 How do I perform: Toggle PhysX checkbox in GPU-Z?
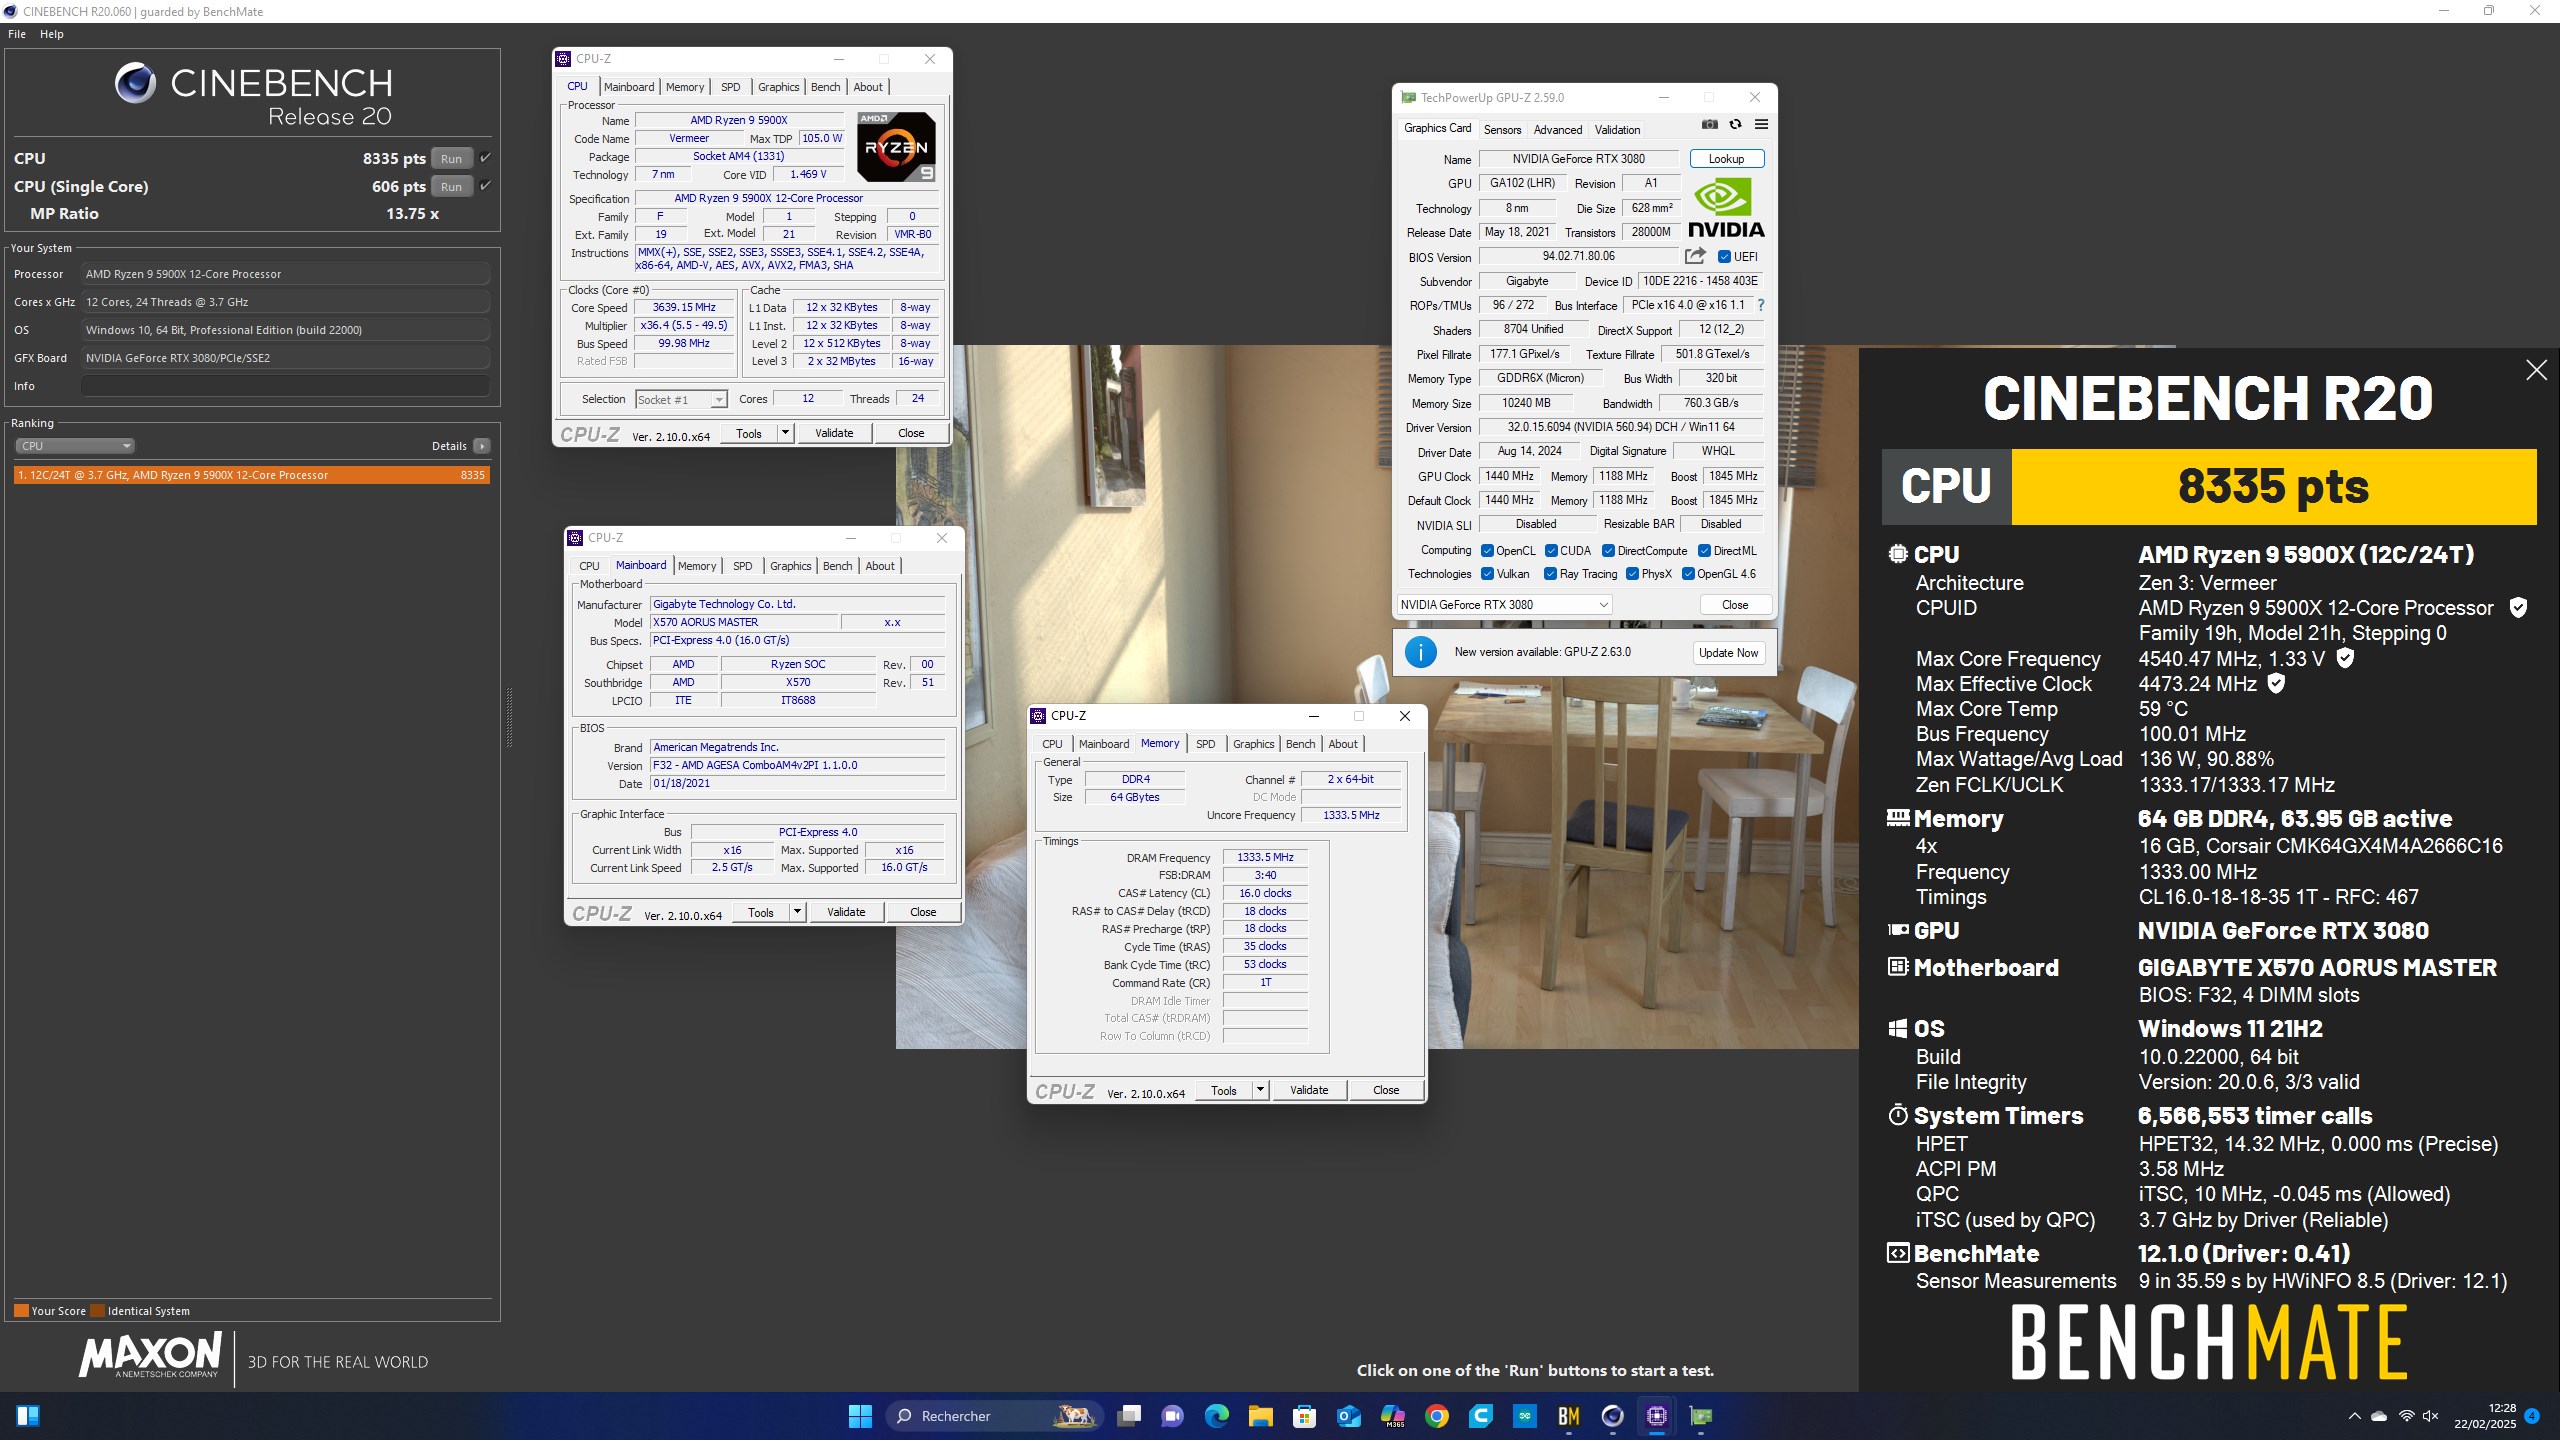(x=1632, y=574)
